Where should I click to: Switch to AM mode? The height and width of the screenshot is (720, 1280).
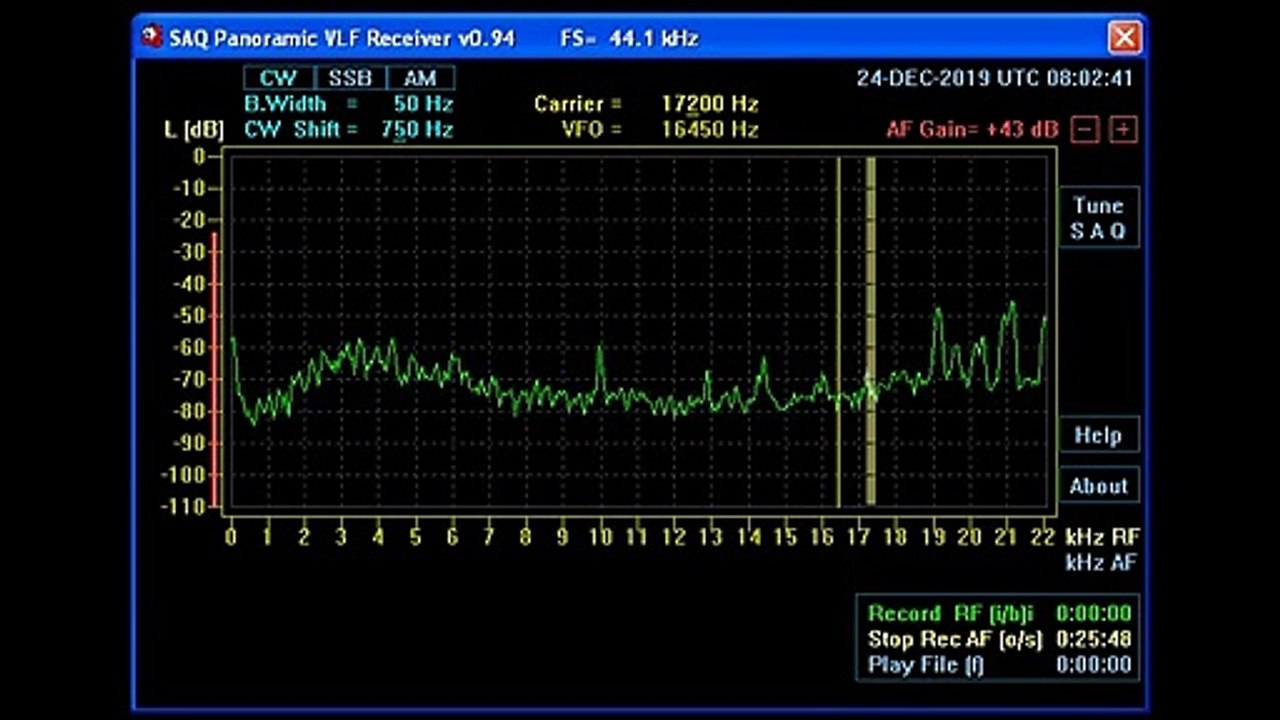coord(420,78)
